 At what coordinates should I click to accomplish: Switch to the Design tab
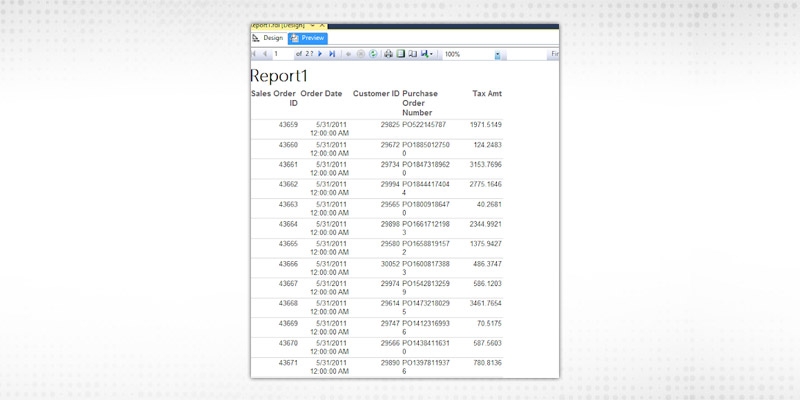point(267,38)
